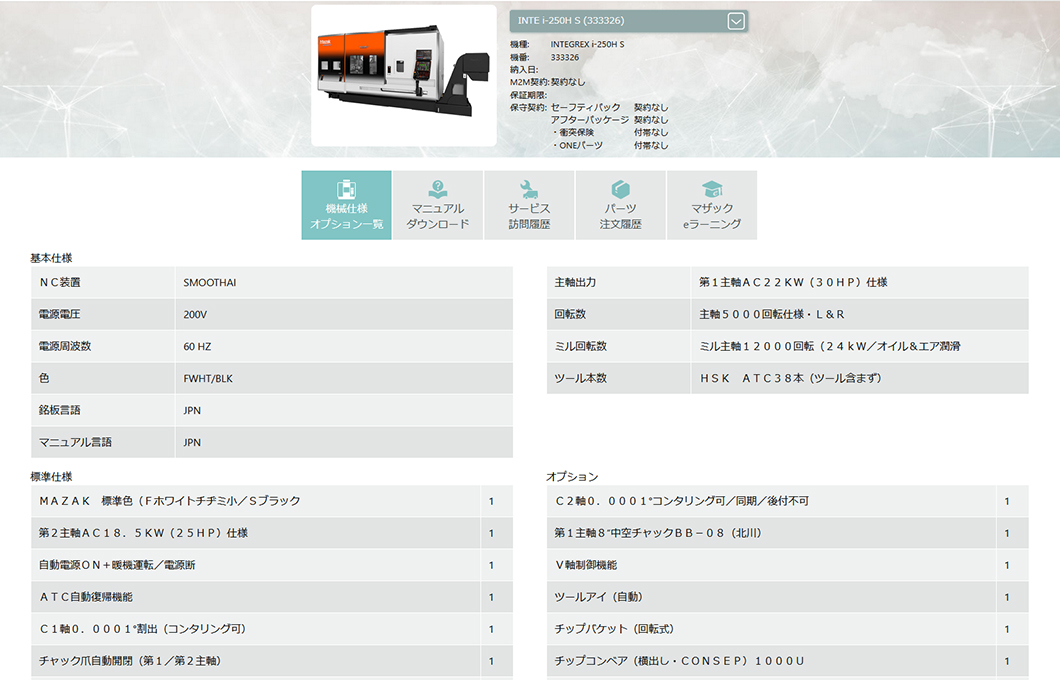Screen dimensions: 1060x680
Task: Select ミル主軸１２０００回転 value
Action: 830,346
